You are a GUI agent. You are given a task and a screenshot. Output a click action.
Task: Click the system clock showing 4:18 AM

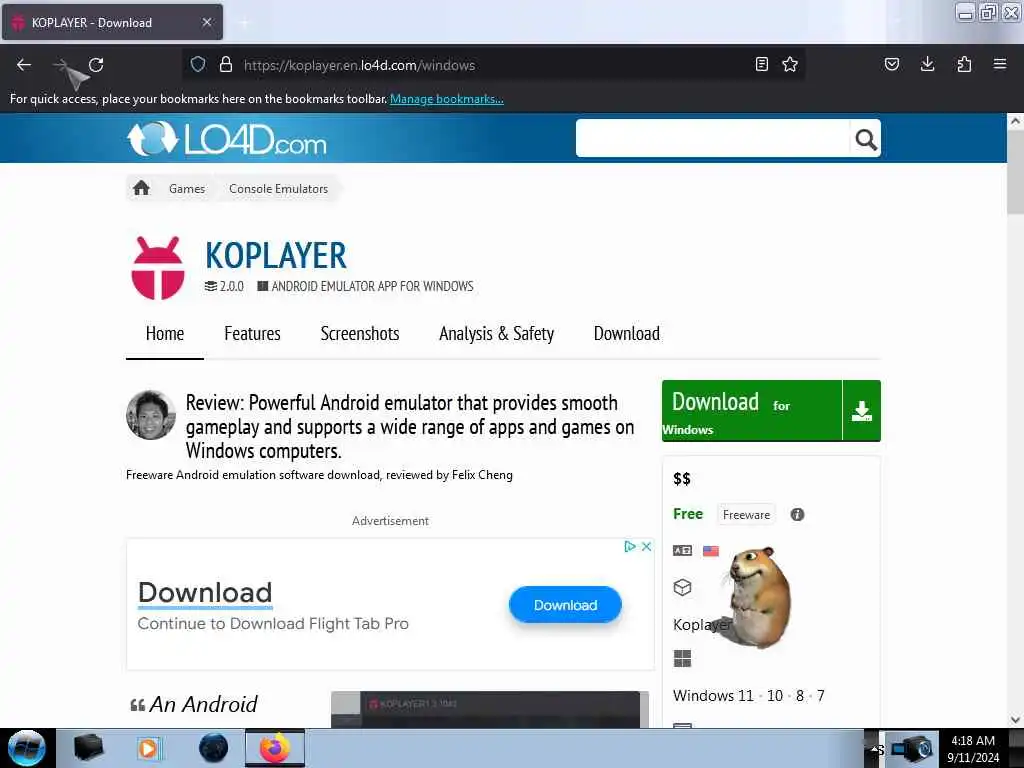(973, 748)
